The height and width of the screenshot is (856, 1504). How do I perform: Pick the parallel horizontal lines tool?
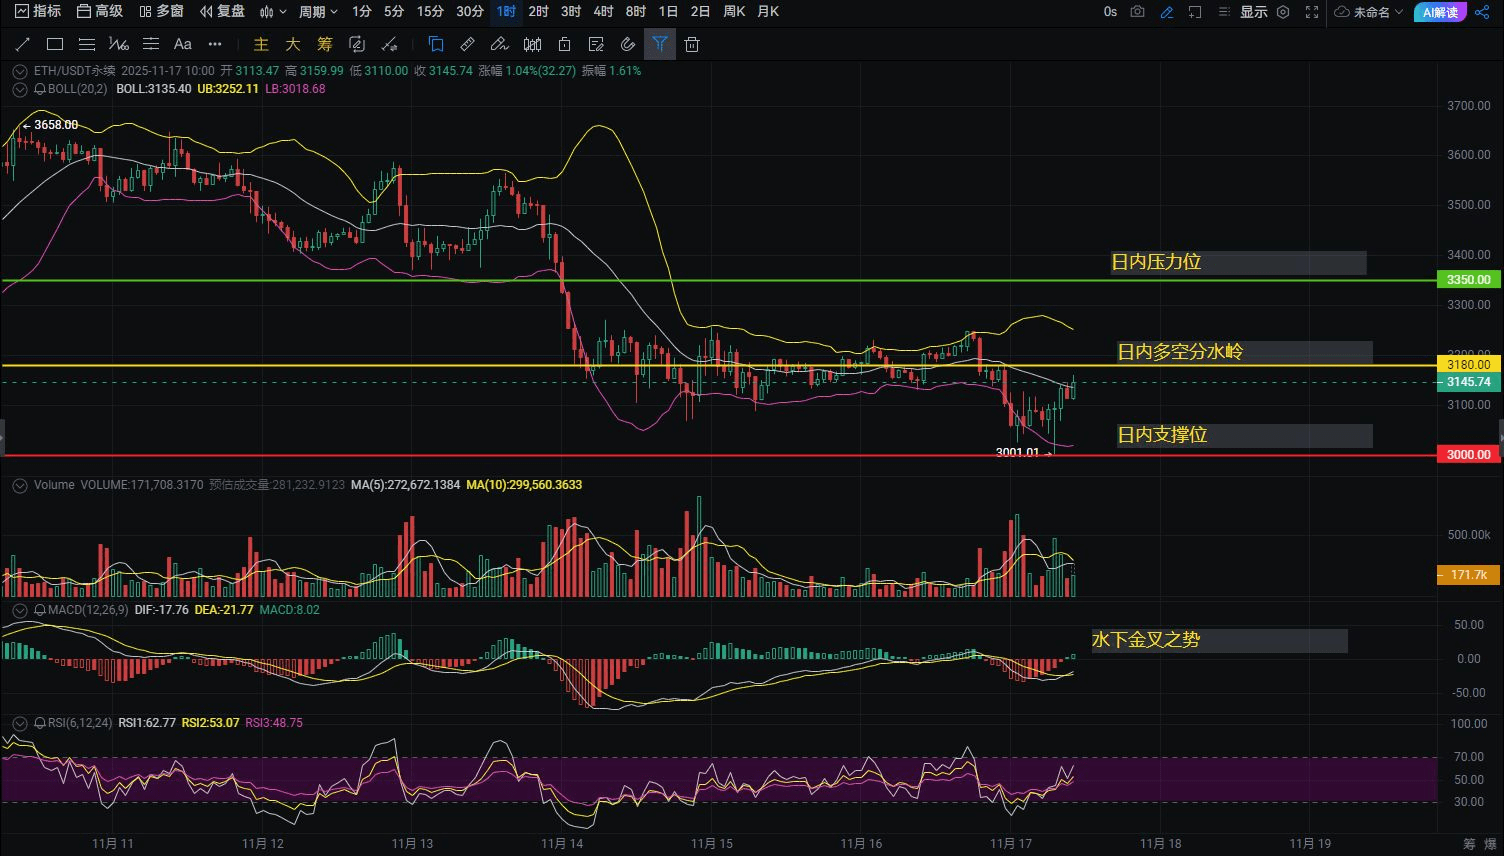click(x=87, y=44)
